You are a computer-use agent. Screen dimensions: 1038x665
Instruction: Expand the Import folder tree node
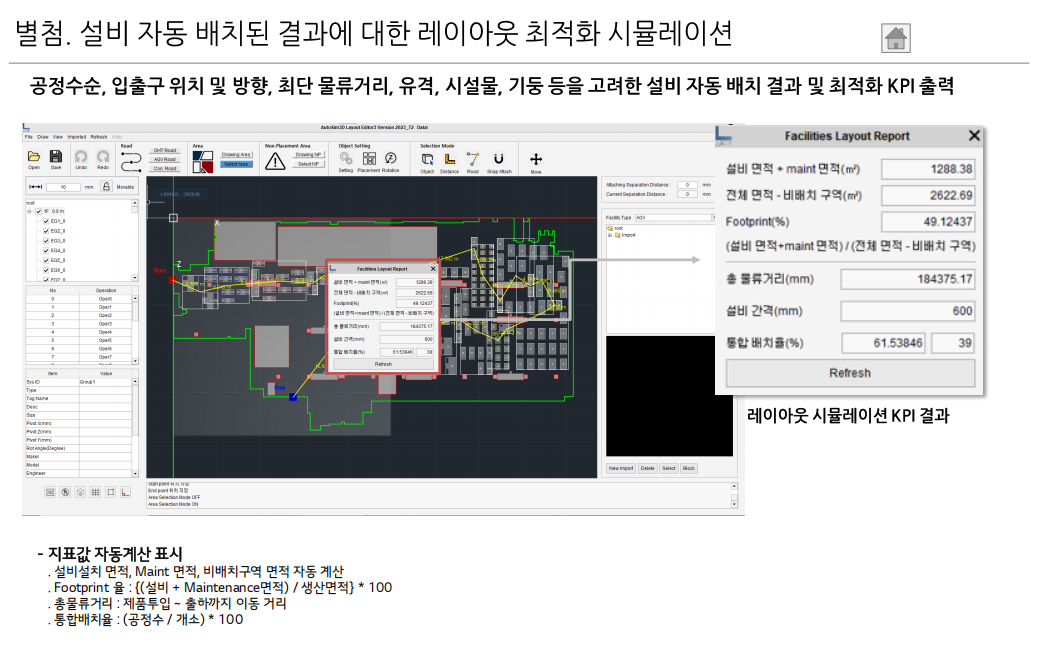click(611, 235)
